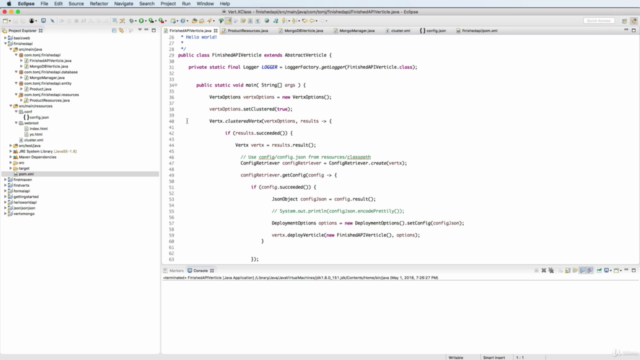Click the New file toolbar icon
The image size is (640, 360).
(x=5, y=21)
